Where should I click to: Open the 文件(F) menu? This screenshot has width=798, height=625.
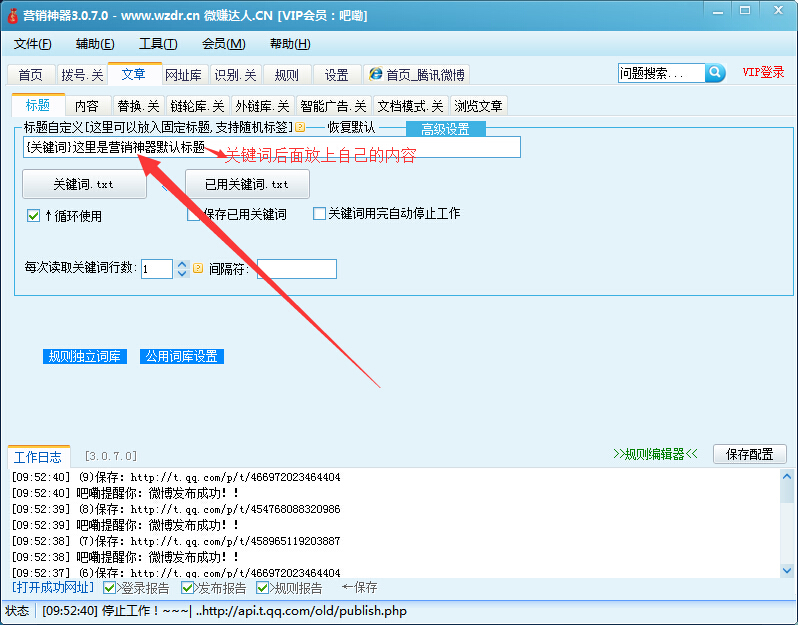(33, 44)
